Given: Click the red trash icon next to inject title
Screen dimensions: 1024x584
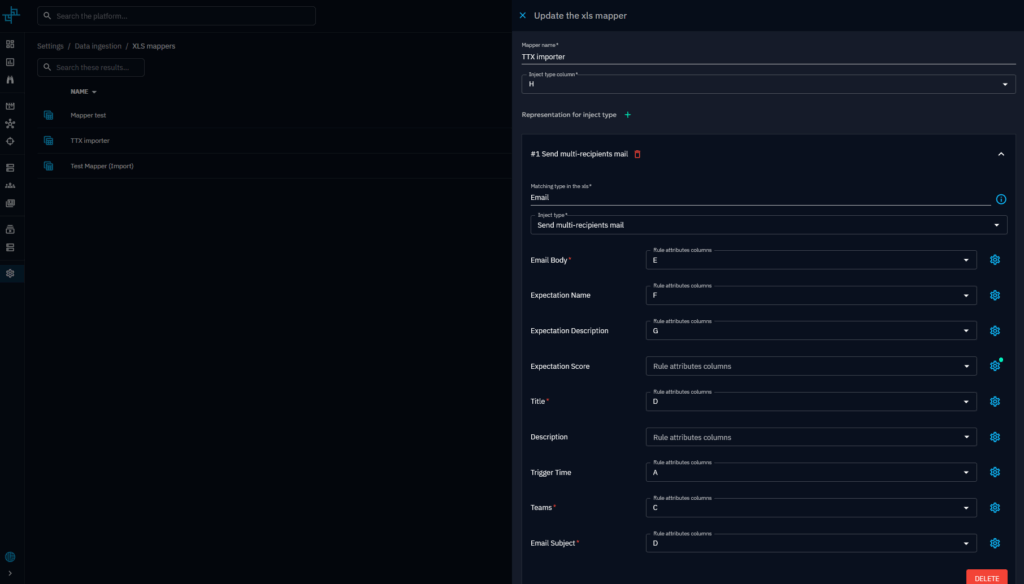Looking at the screenshot, I should [x=638, y=154].
